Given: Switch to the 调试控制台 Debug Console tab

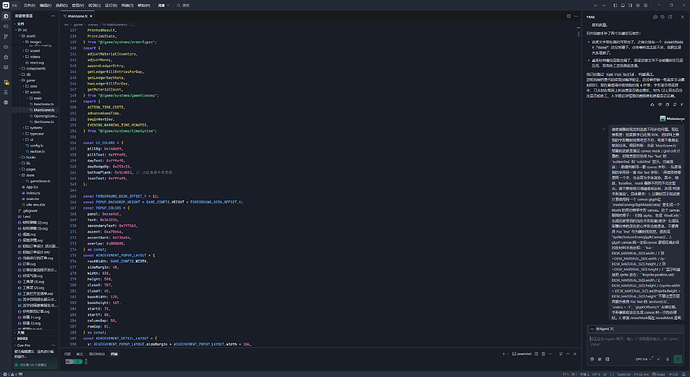Looking at the screenshot, I should tap(97, 354).
